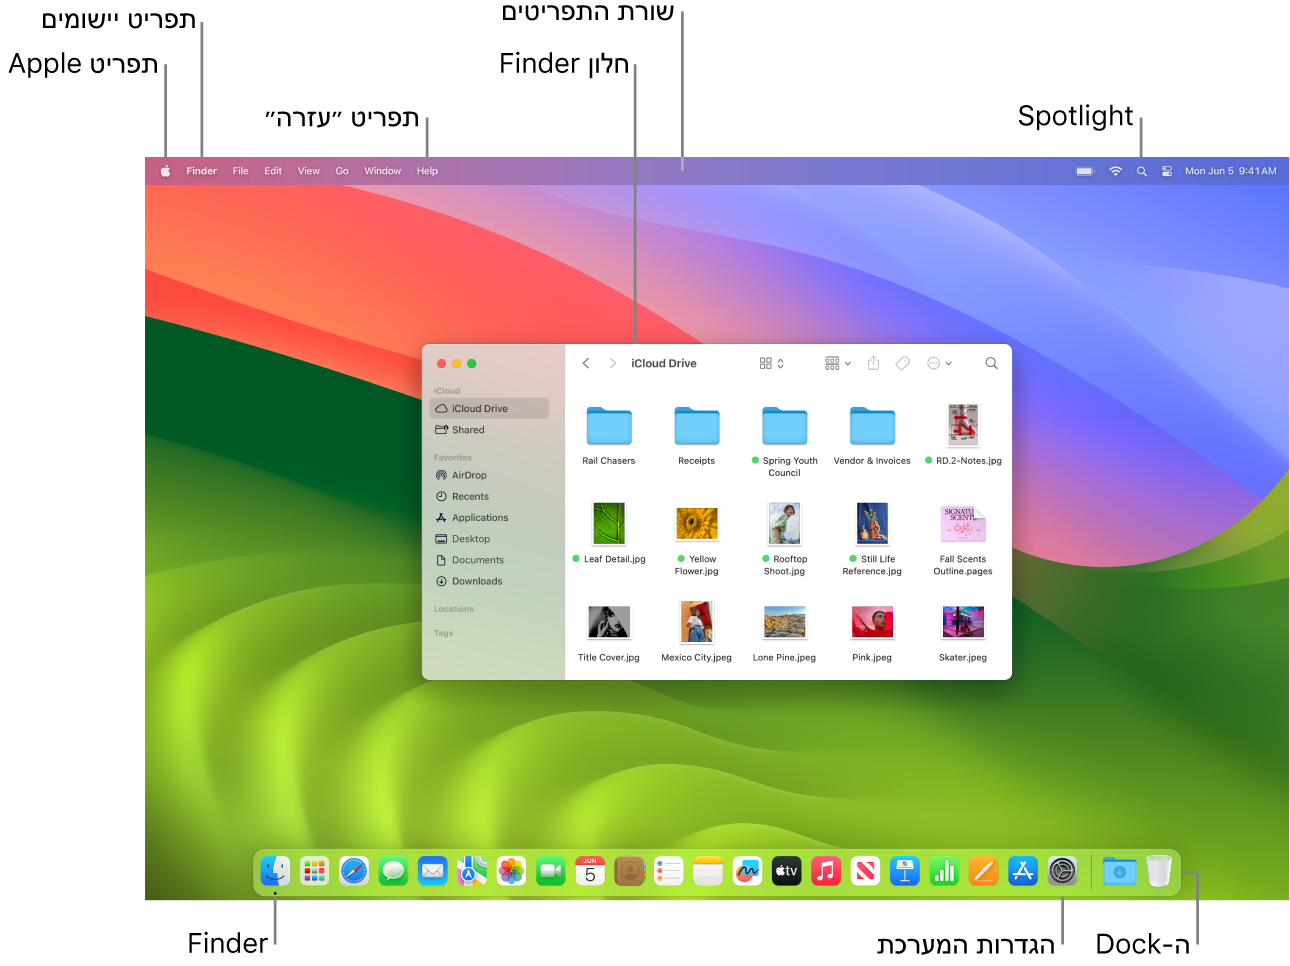Open Freeform from the Dock
1290x966 pixels.
747,871
